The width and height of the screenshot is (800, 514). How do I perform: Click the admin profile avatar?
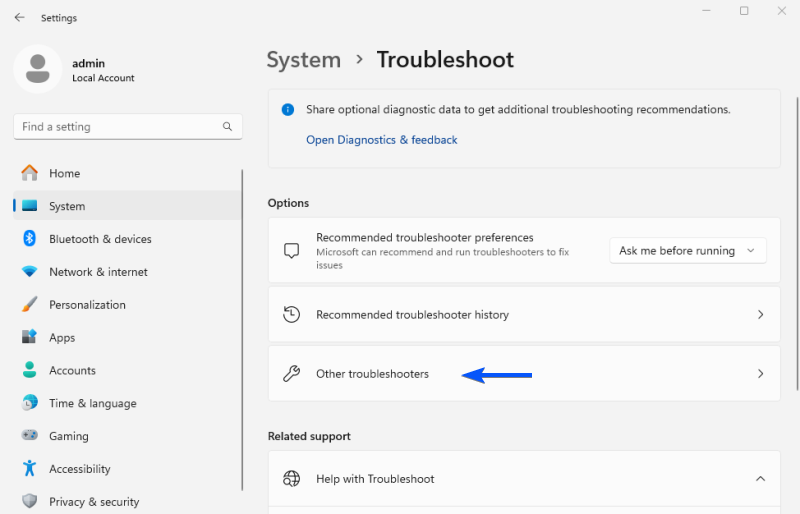pyautogui.click(x=38, y=69)
